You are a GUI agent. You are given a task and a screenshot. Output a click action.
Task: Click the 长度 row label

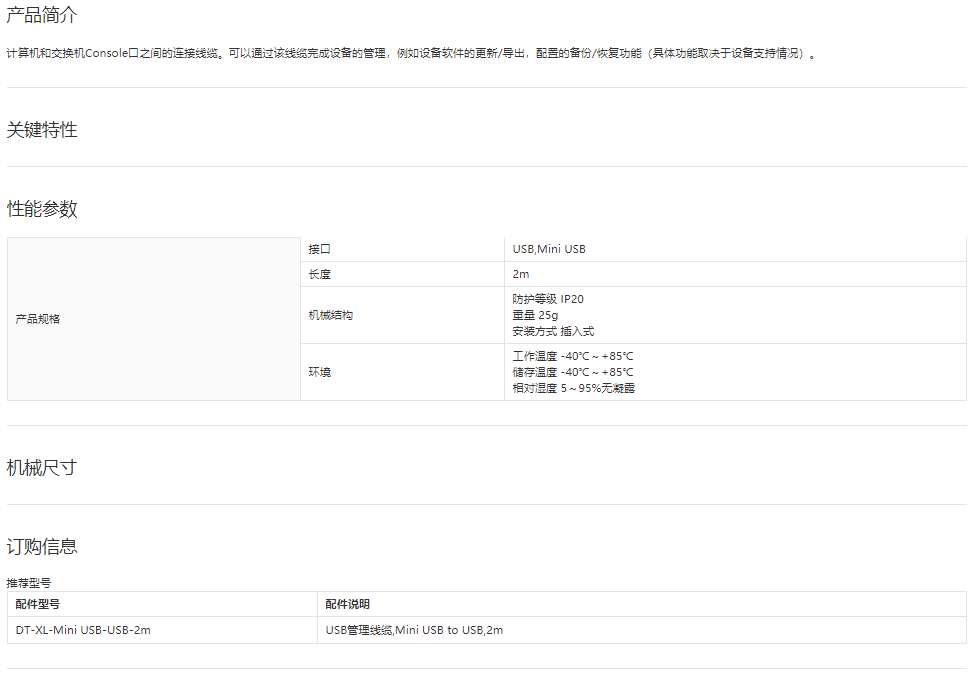coord(319,274)
